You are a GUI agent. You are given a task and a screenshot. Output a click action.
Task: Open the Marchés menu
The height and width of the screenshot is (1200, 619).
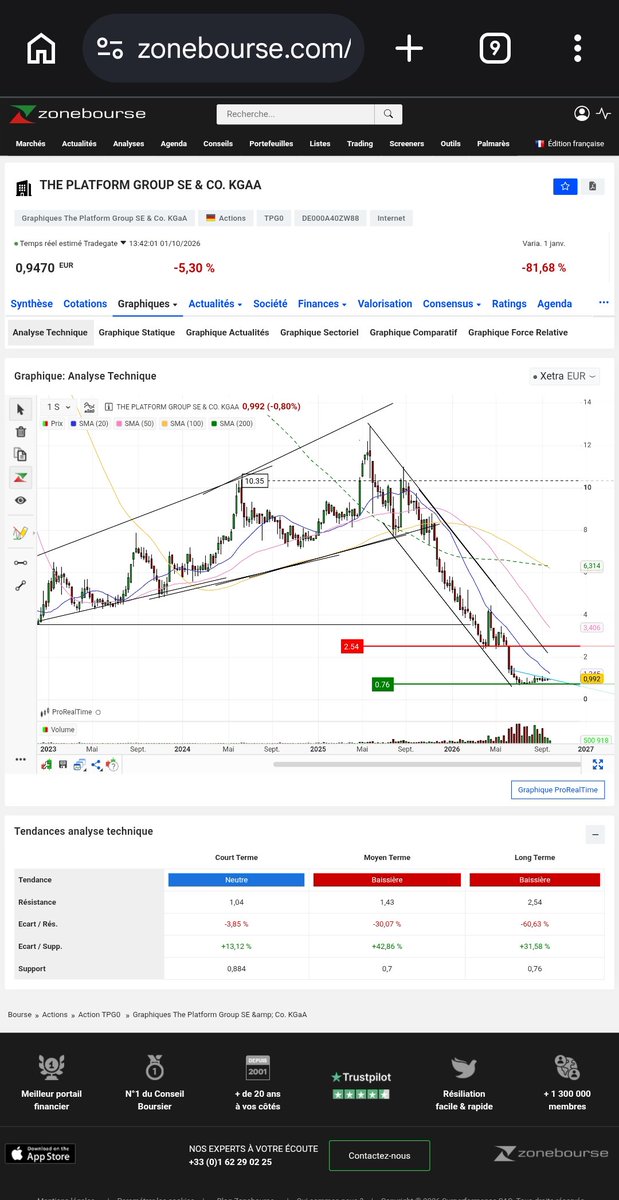(31, 144)
